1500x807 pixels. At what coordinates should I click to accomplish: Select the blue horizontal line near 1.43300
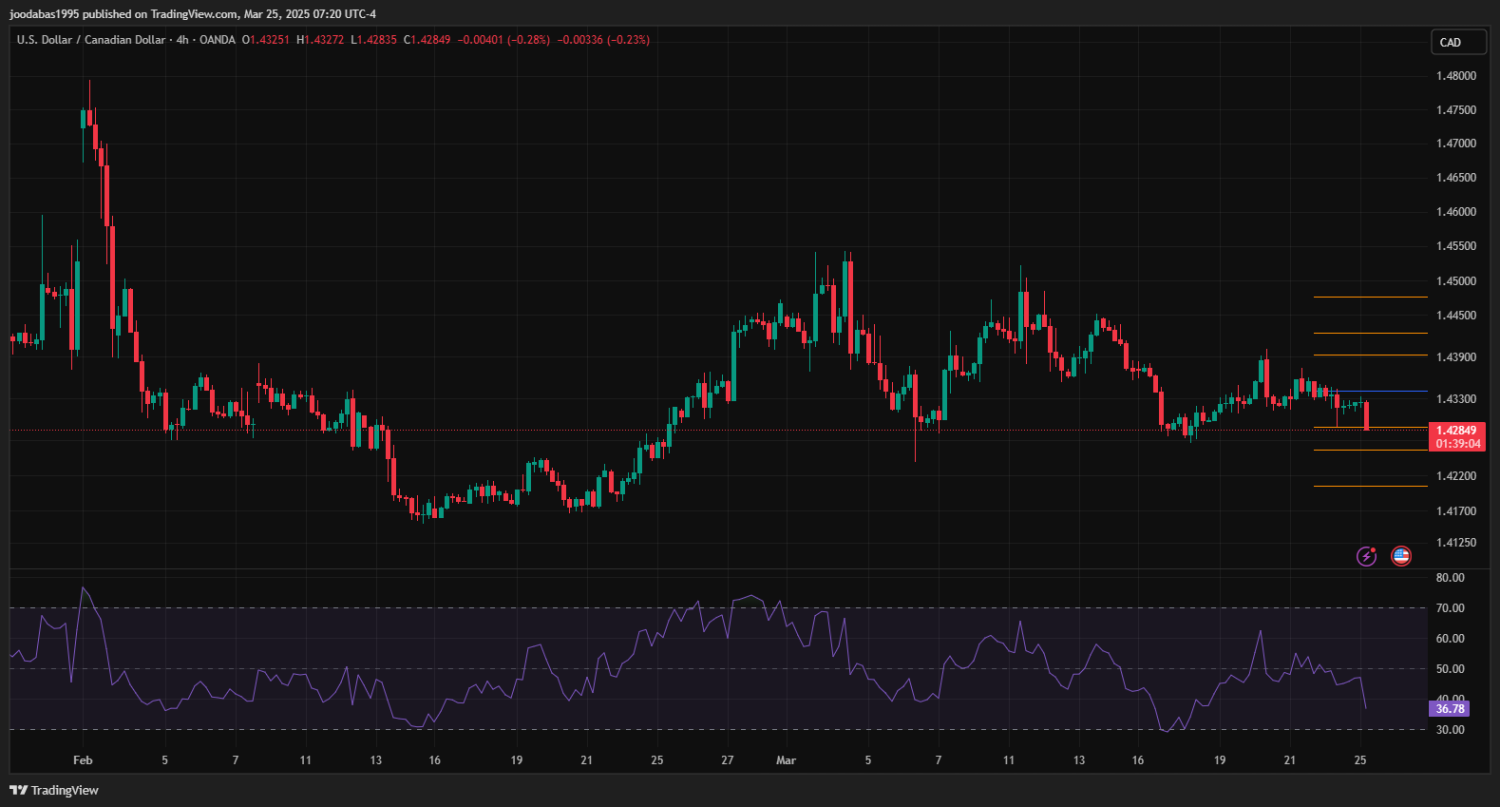1380,391
